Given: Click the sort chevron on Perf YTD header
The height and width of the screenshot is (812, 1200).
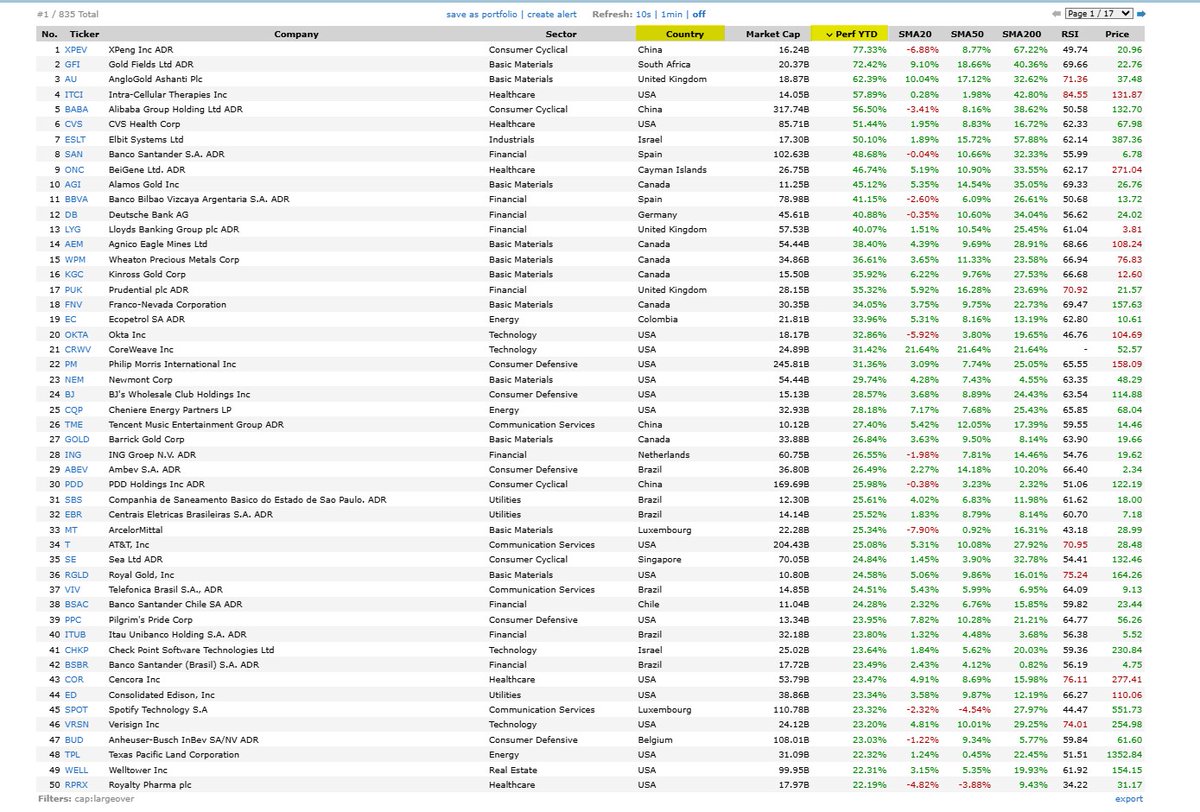Looking at the screenshot, I should point(829,34).
